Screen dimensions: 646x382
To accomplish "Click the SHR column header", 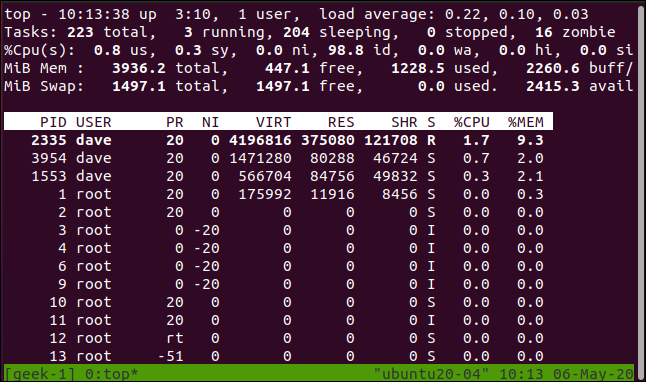I will coord(404,122).
